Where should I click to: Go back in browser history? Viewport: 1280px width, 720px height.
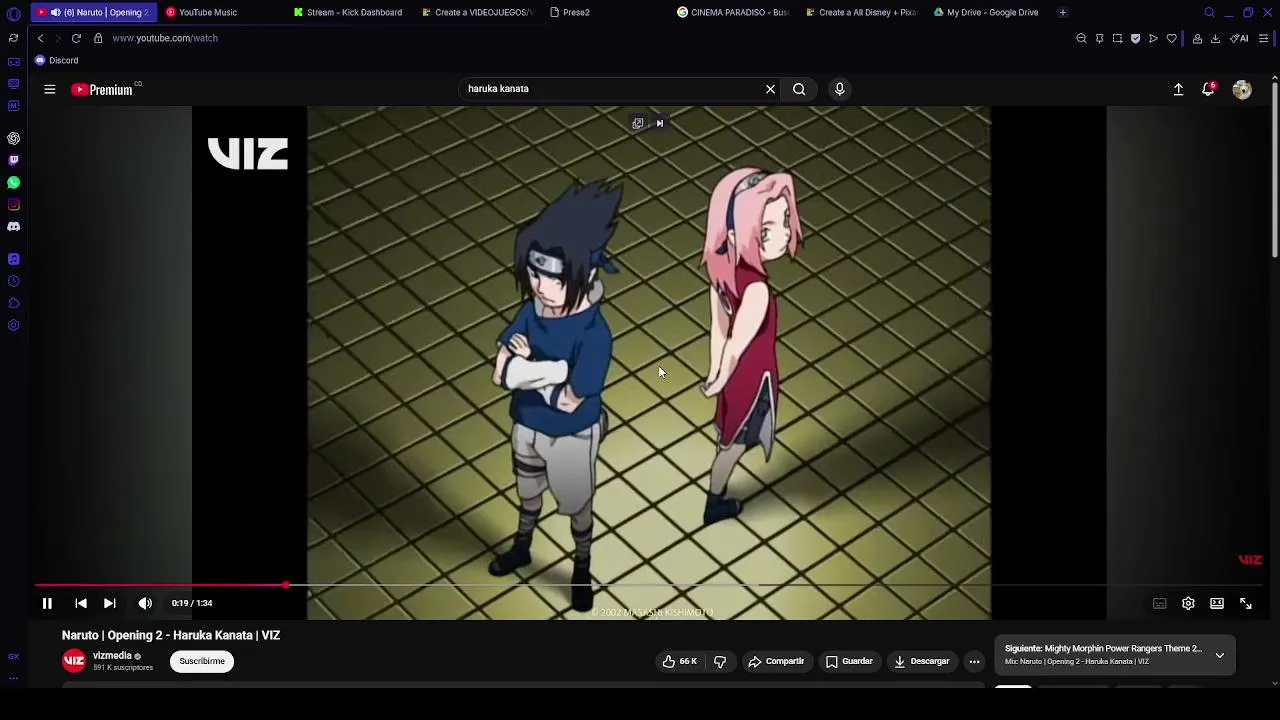coord(40,38)
